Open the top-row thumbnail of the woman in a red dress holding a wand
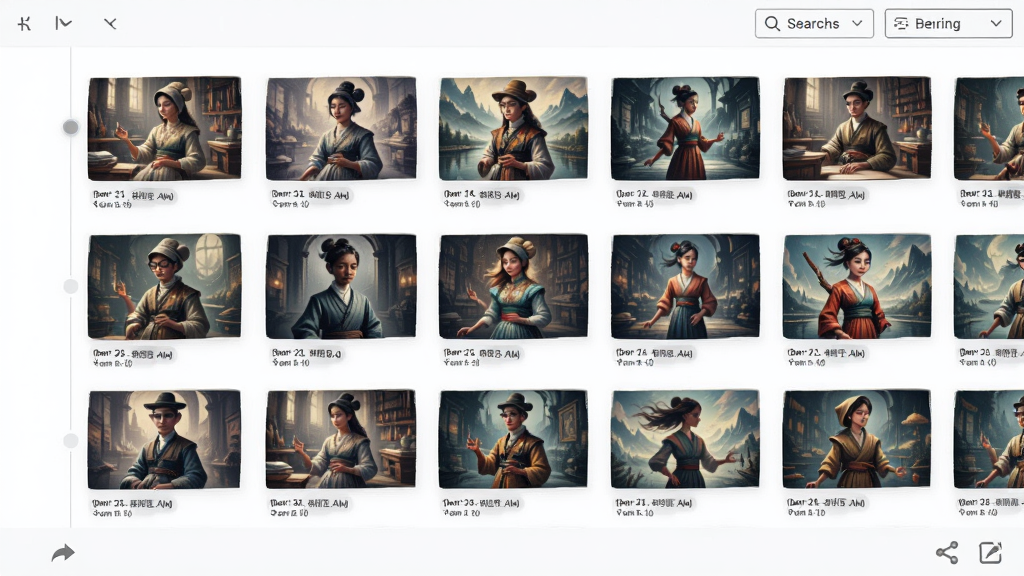This screenshot has height=576, width=1024. (685, 128)
